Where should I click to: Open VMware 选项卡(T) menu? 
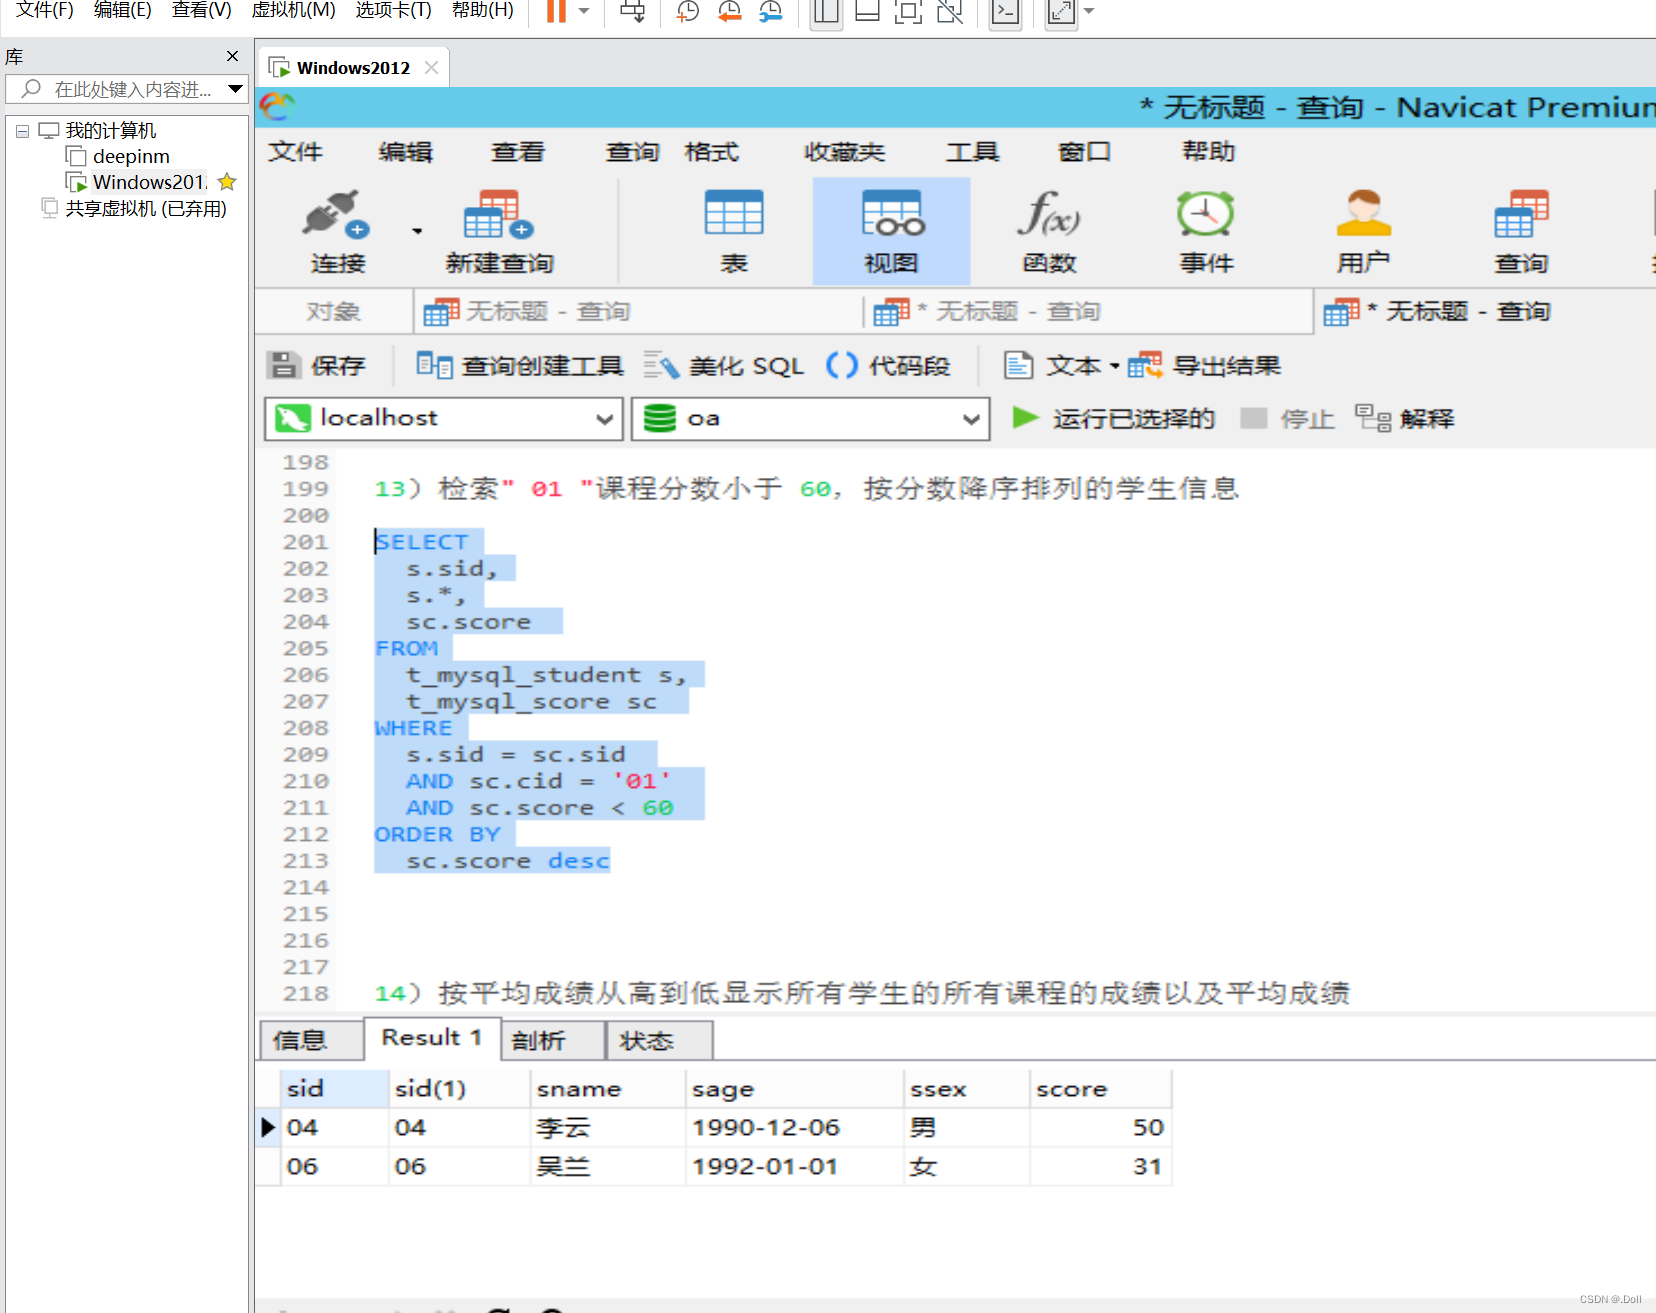click(393, 10)
